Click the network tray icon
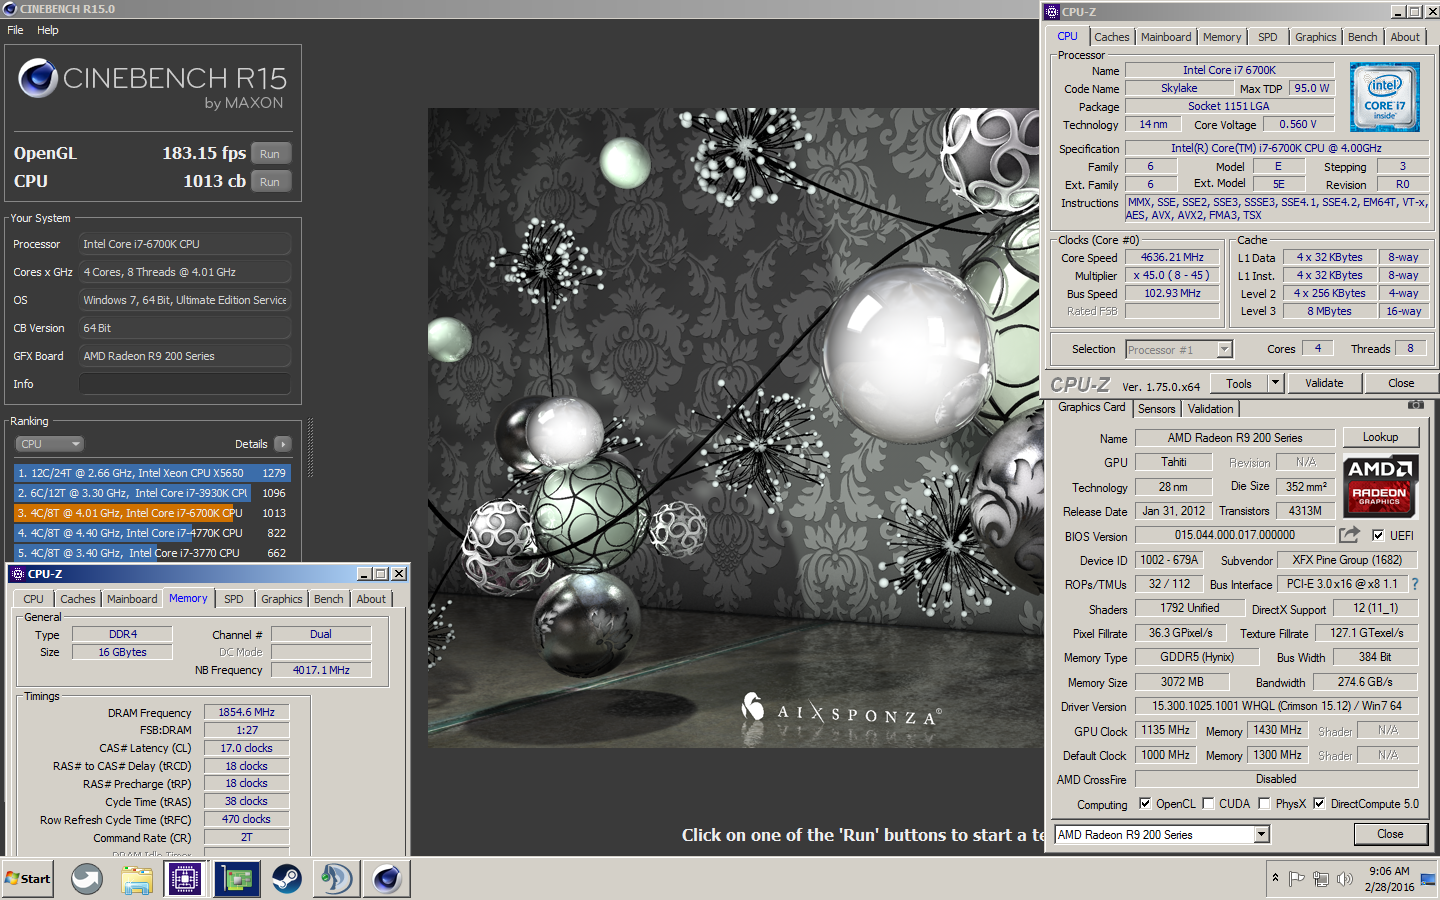Image resolution: width=1440 pixels, height=900 pixels. pos(1321,879)
